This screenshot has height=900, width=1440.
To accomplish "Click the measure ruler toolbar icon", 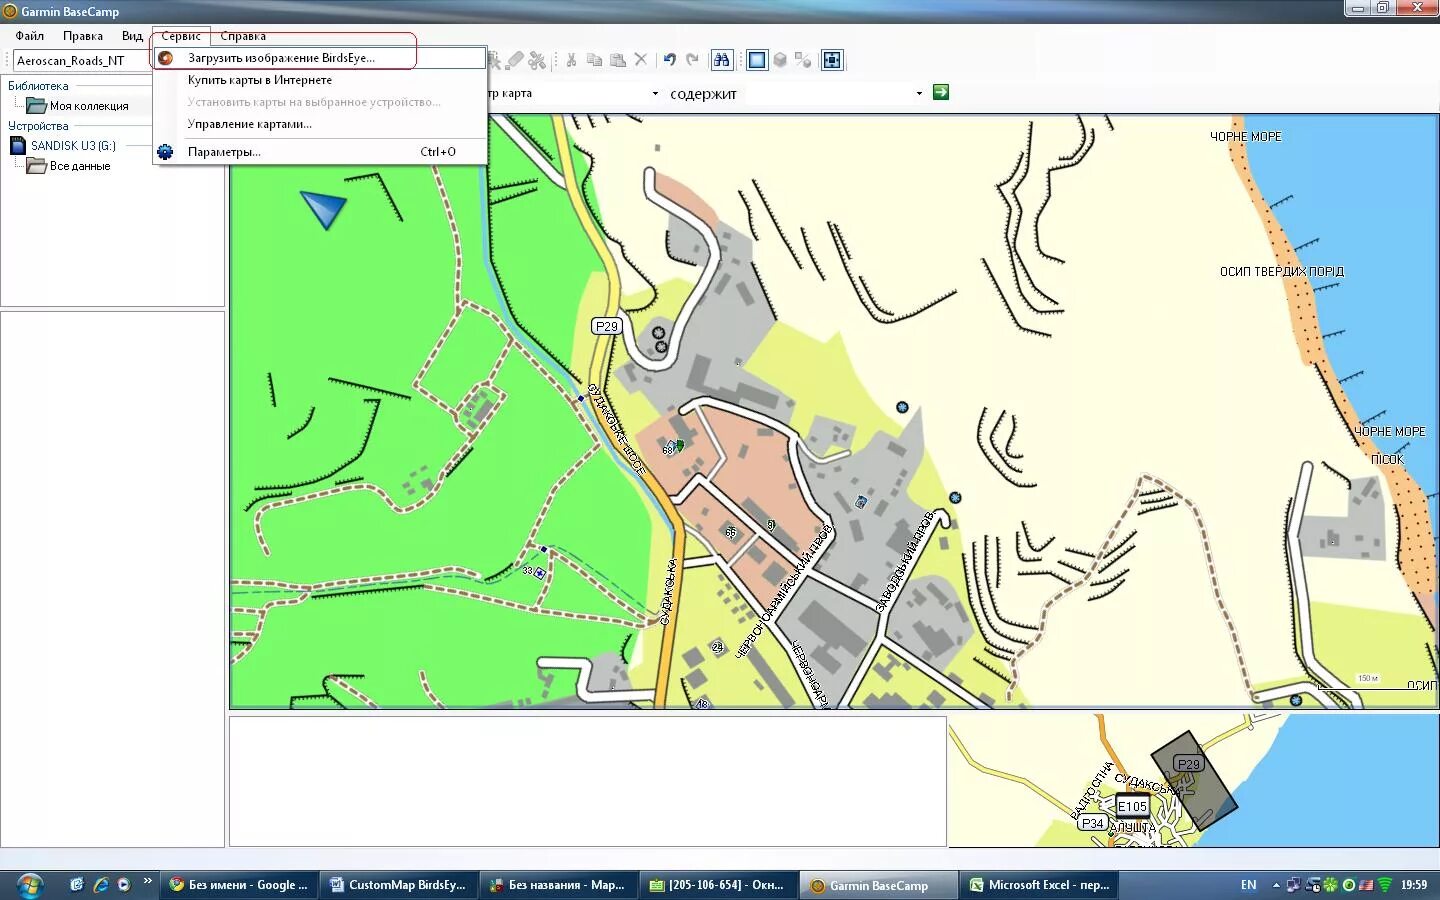I will [x=514, y=60].
